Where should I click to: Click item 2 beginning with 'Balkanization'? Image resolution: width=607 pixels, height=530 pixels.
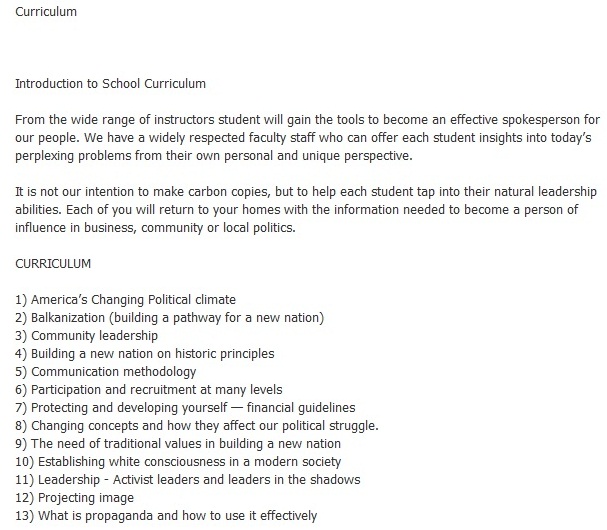(x=170, y=318)
